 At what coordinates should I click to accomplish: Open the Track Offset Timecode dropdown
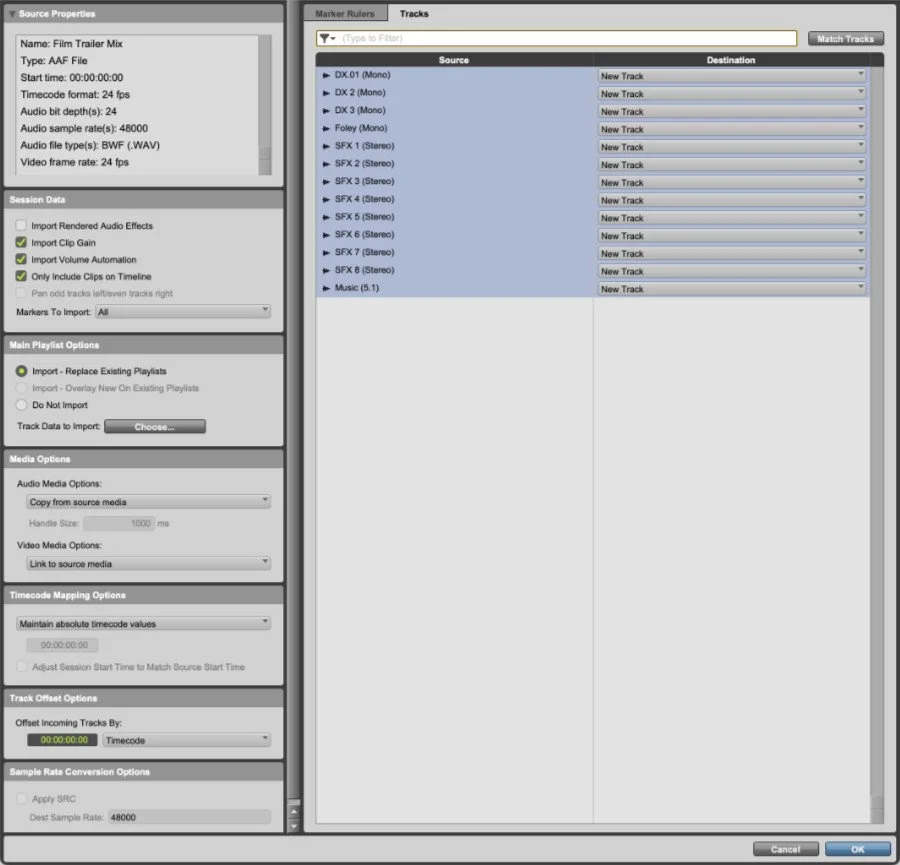pyautogui.click(x=186, y=739)
